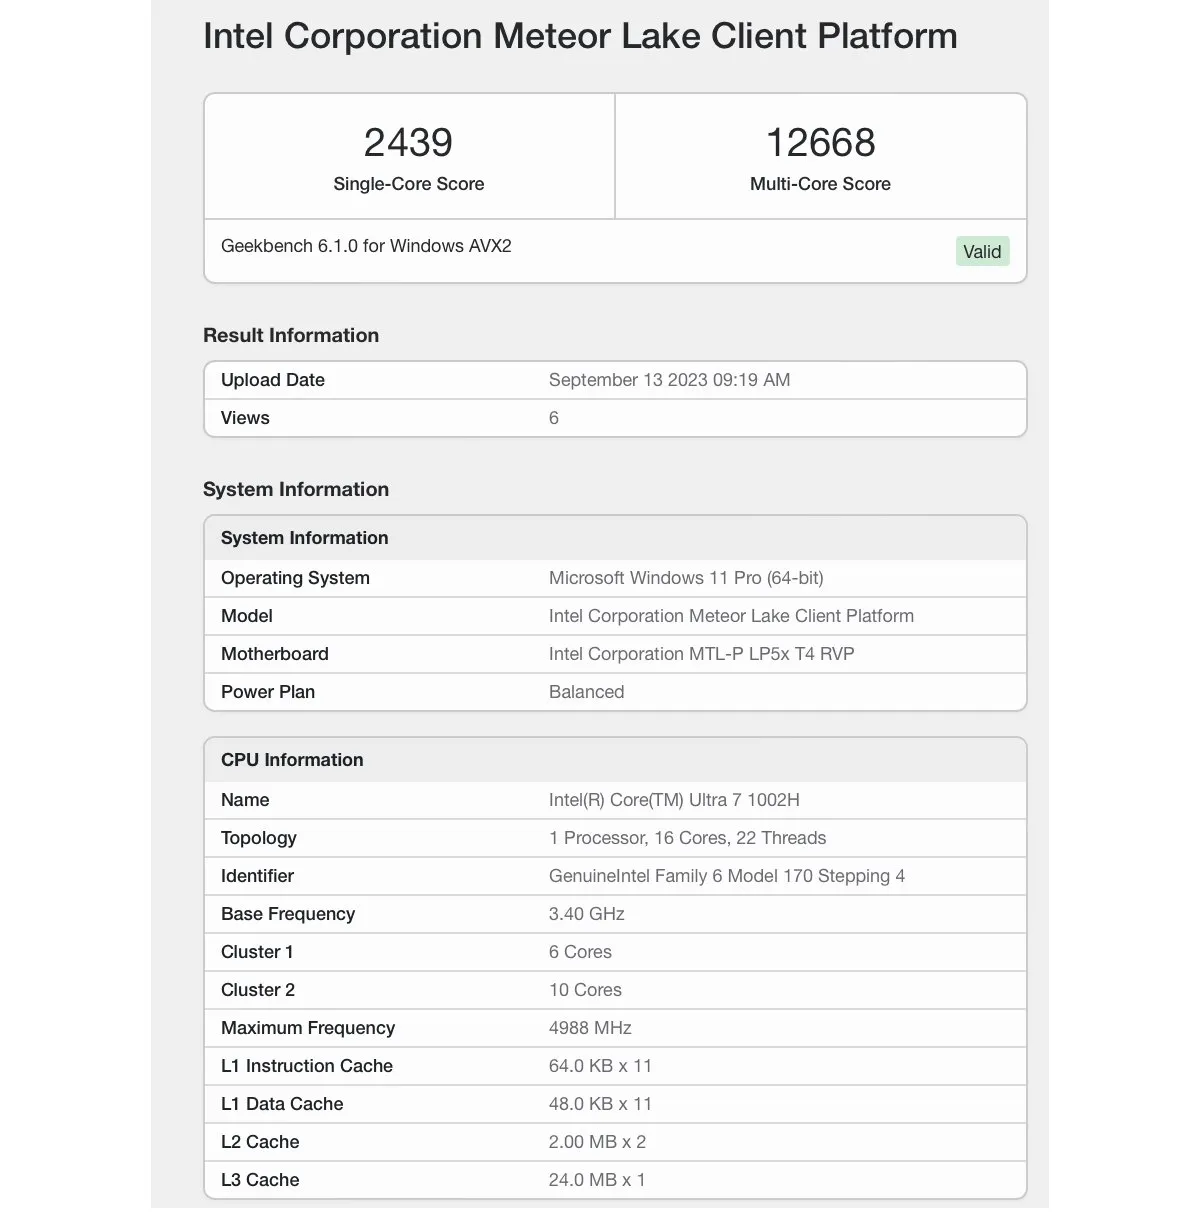This screenshot has height=1217, width=1200.
Task: Click the Views count row
Action: 615,418
